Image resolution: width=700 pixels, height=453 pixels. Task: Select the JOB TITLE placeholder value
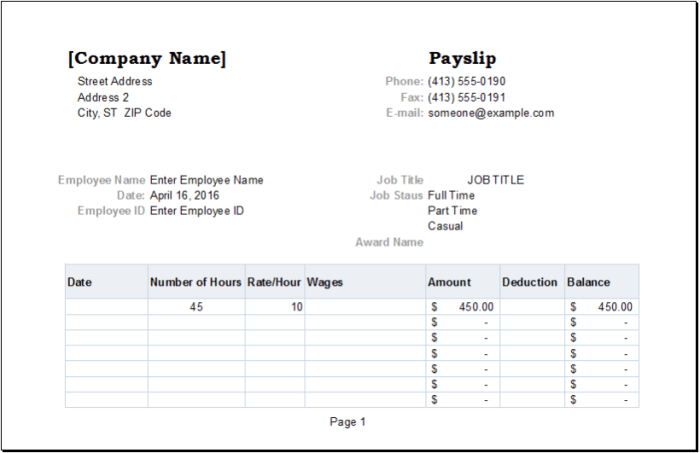pyautogui.click(x=495, y=180)
